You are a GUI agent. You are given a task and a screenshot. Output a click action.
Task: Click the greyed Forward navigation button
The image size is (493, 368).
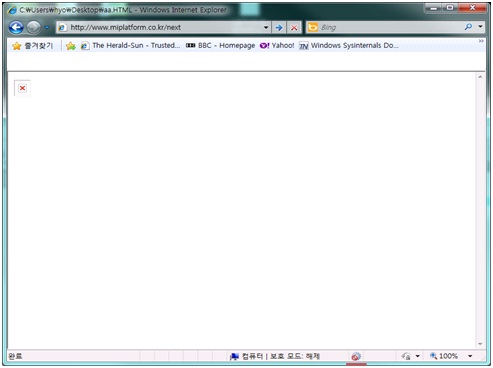[34, 27]
